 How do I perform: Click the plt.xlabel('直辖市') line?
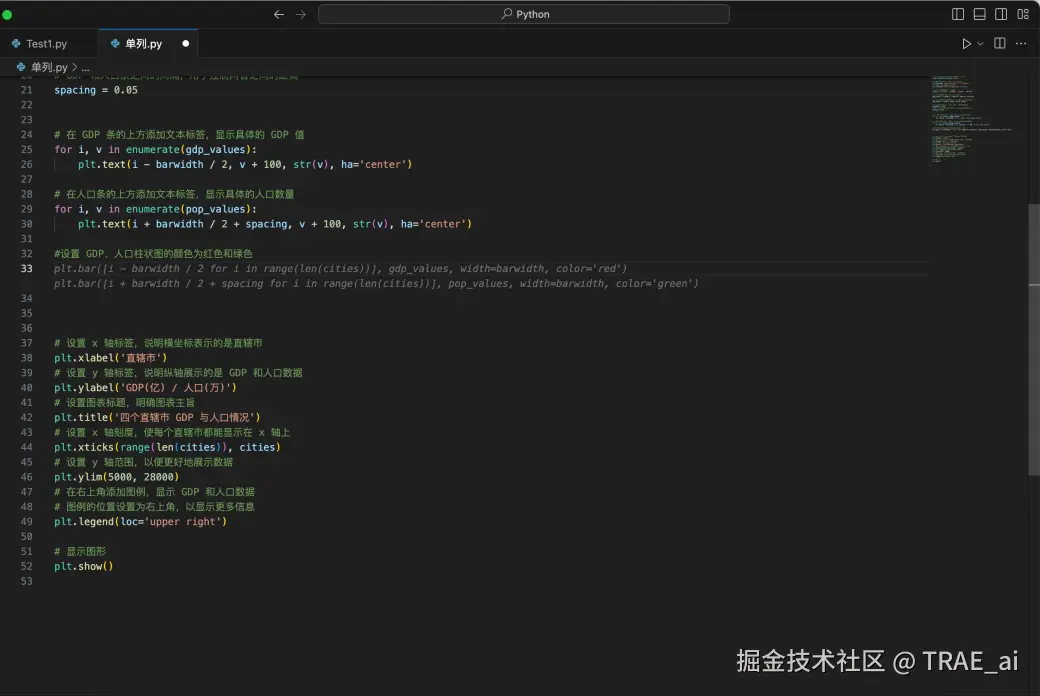111,358
